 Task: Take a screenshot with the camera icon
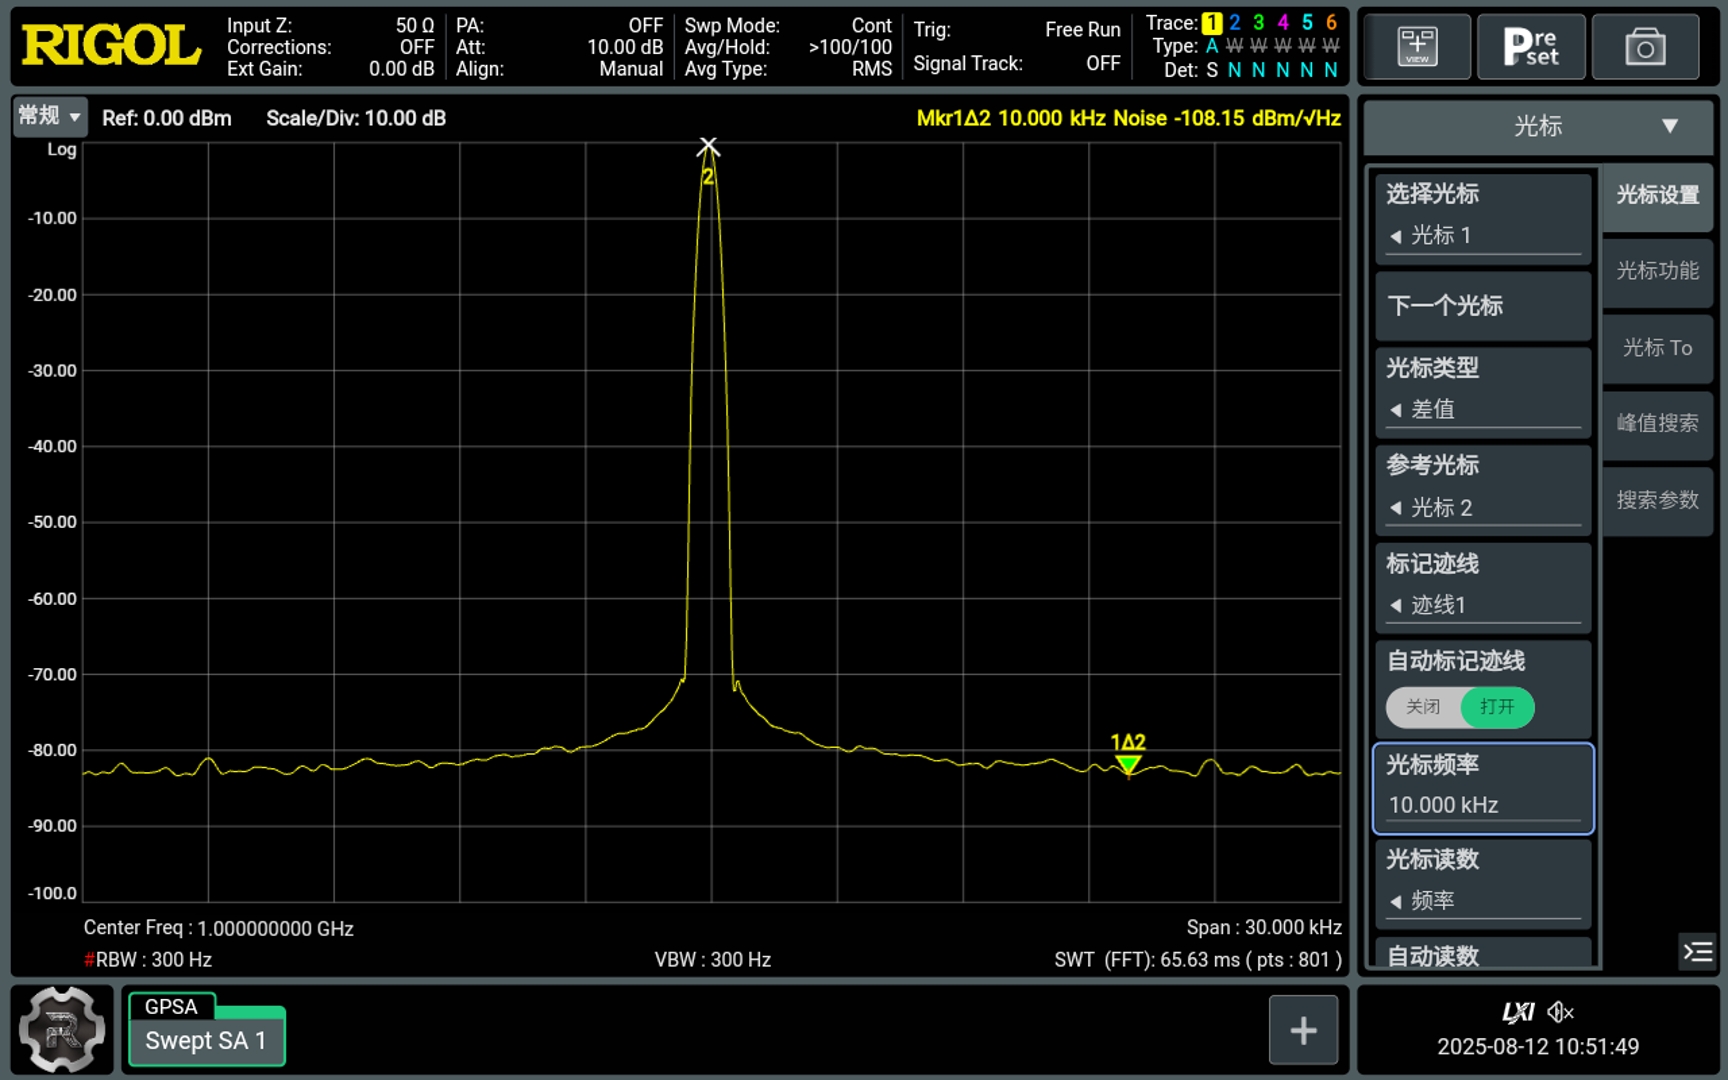point(1645,46)
